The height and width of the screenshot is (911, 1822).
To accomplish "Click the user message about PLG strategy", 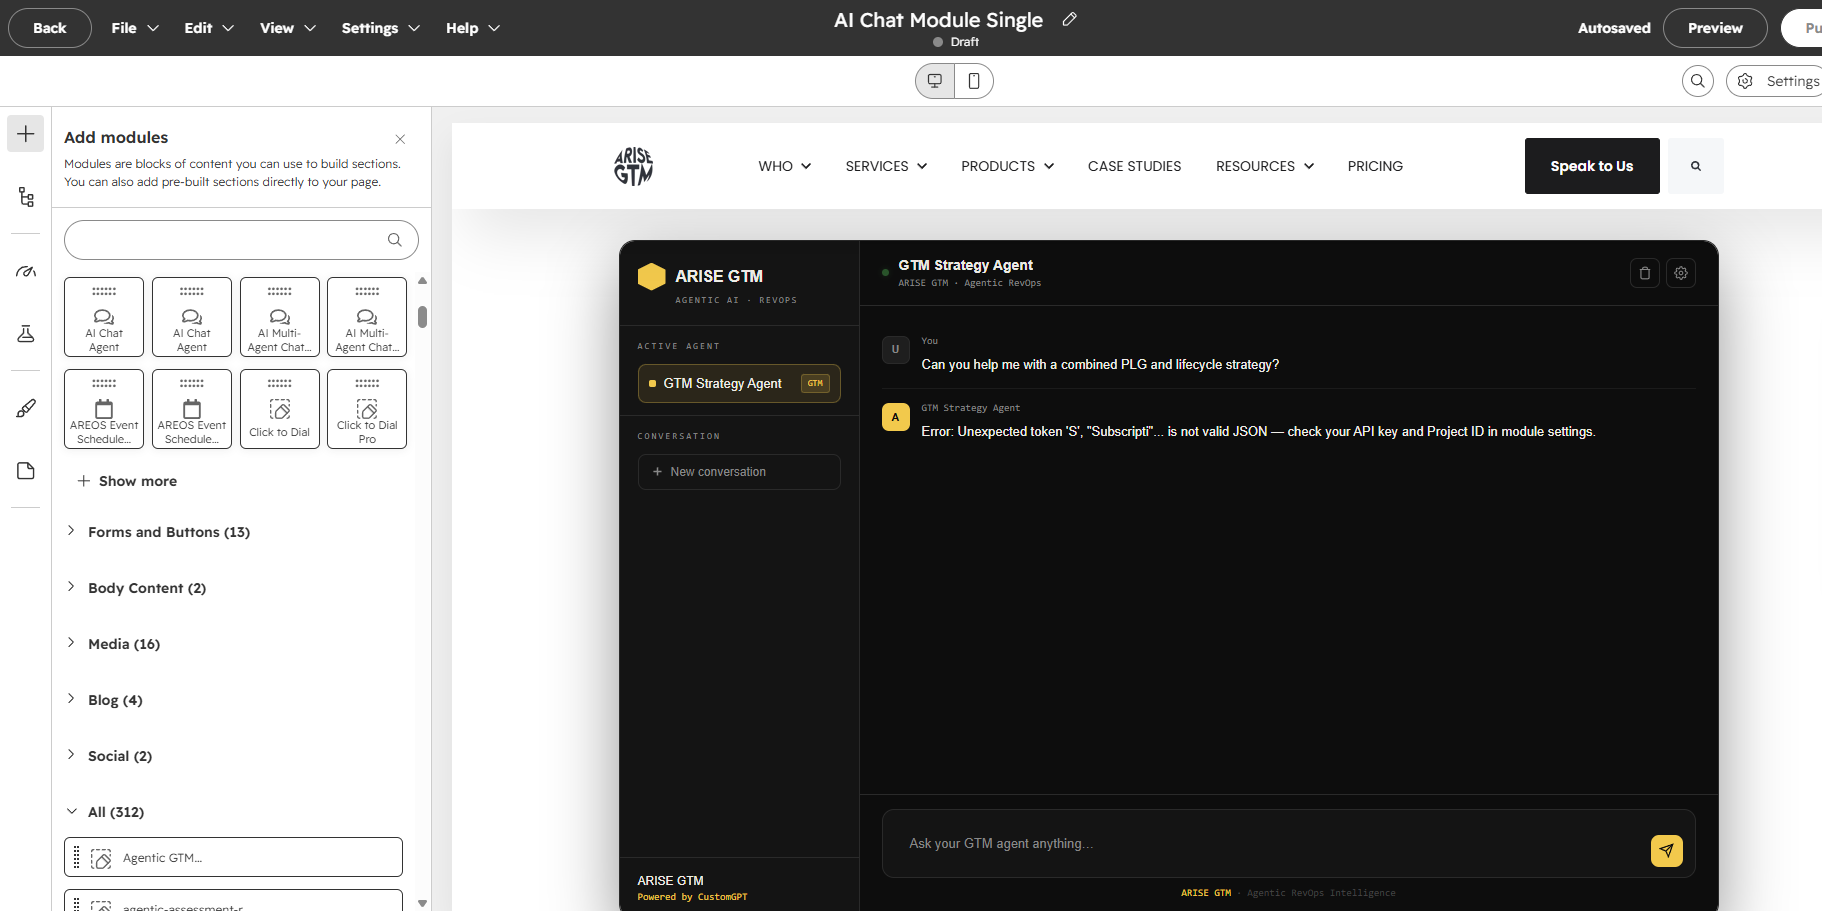I will [1100, 365].
